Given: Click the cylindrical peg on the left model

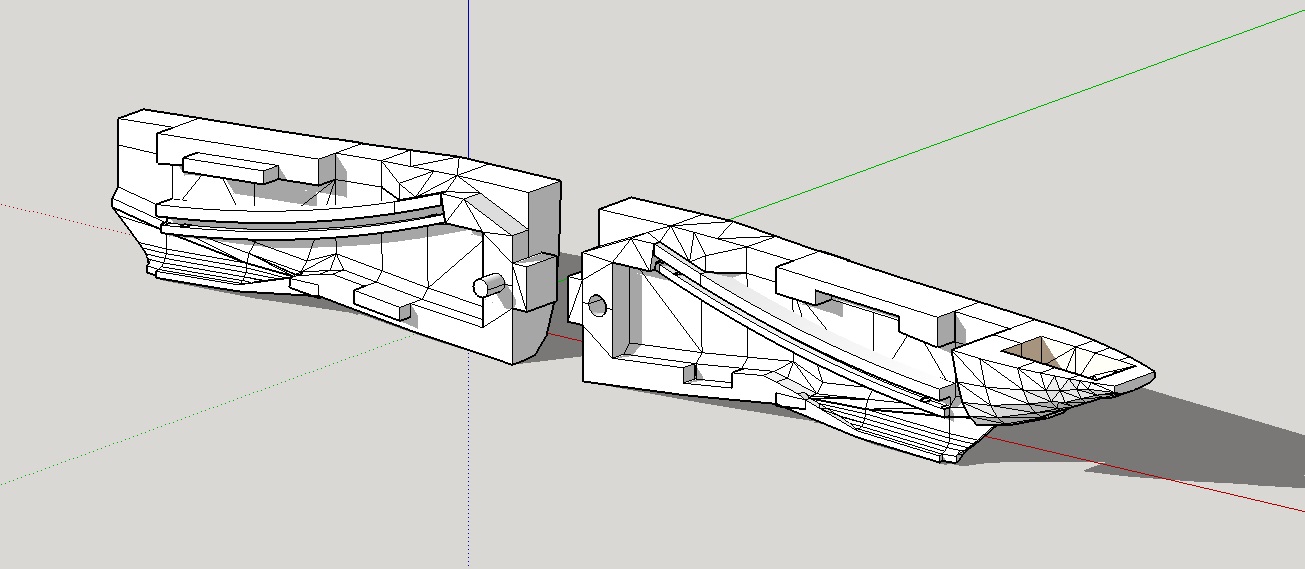Looking at the screenshot, I should pos(488,286).
